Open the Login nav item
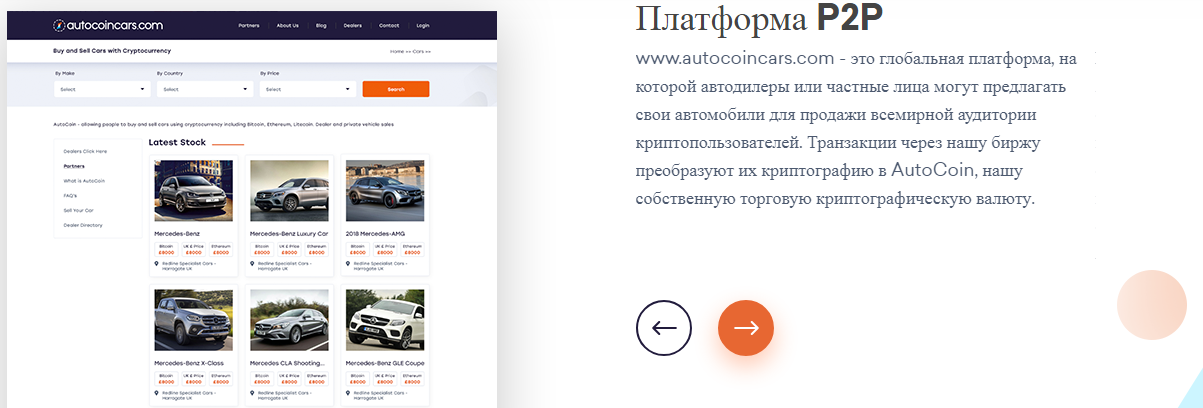Image resolution: width=1203 pixels, height=408 pixels. point(423,25)
